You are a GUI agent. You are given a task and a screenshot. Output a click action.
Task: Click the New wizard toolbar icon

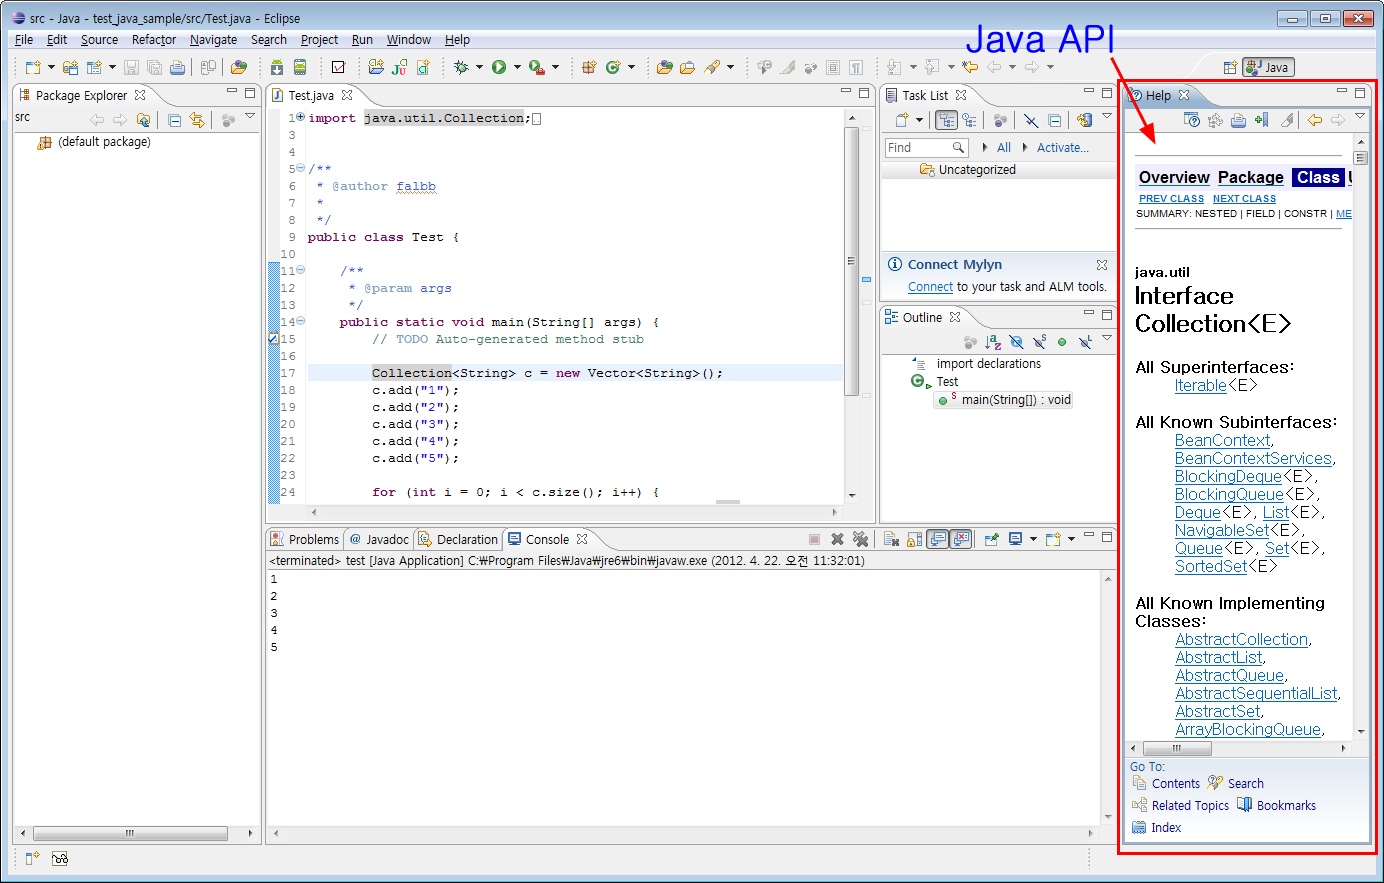(x=33, y=67)
